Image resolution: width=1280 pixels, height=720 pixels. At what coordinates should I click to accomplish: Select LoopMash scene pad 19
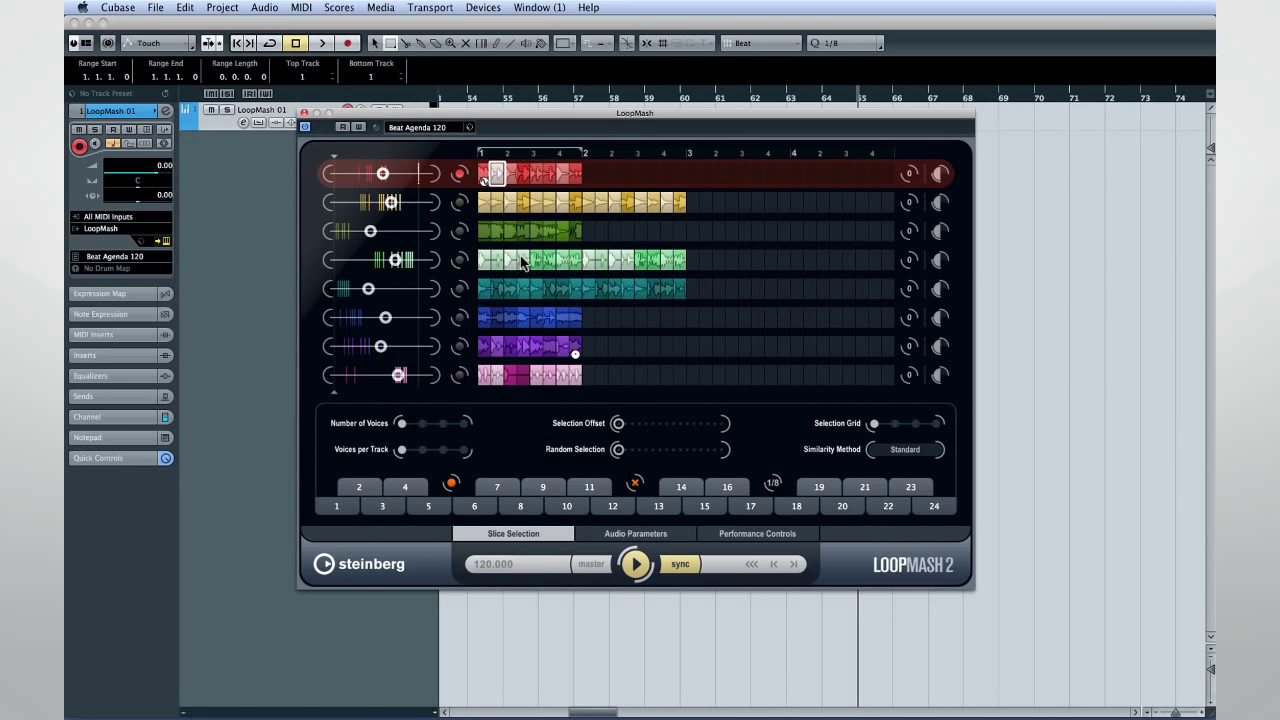819,487
